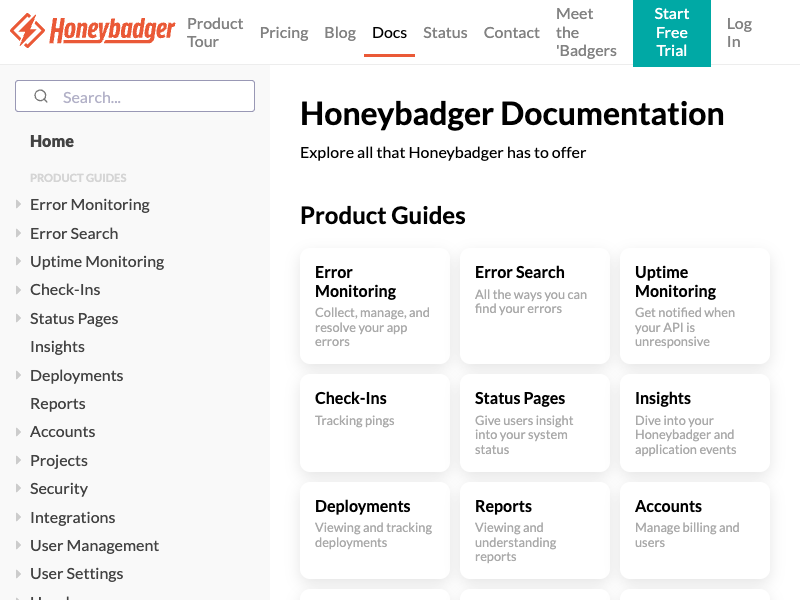Click the 'Product Guides' main heading
Screen dimensions: 800x600
click(x=383, y=216)
